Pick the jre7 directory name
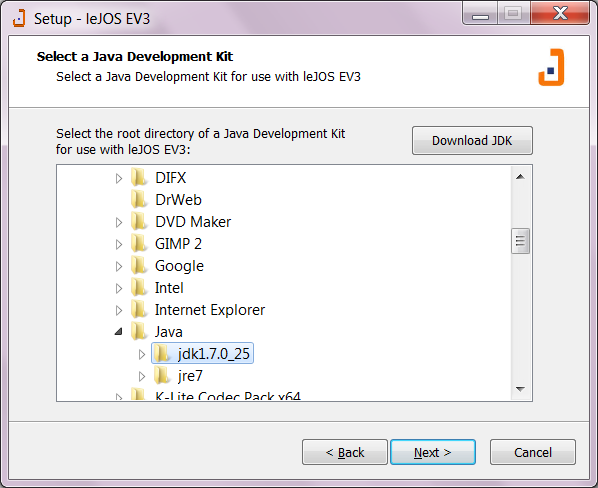This screenshot has width=598, height=488. point(190,376)
